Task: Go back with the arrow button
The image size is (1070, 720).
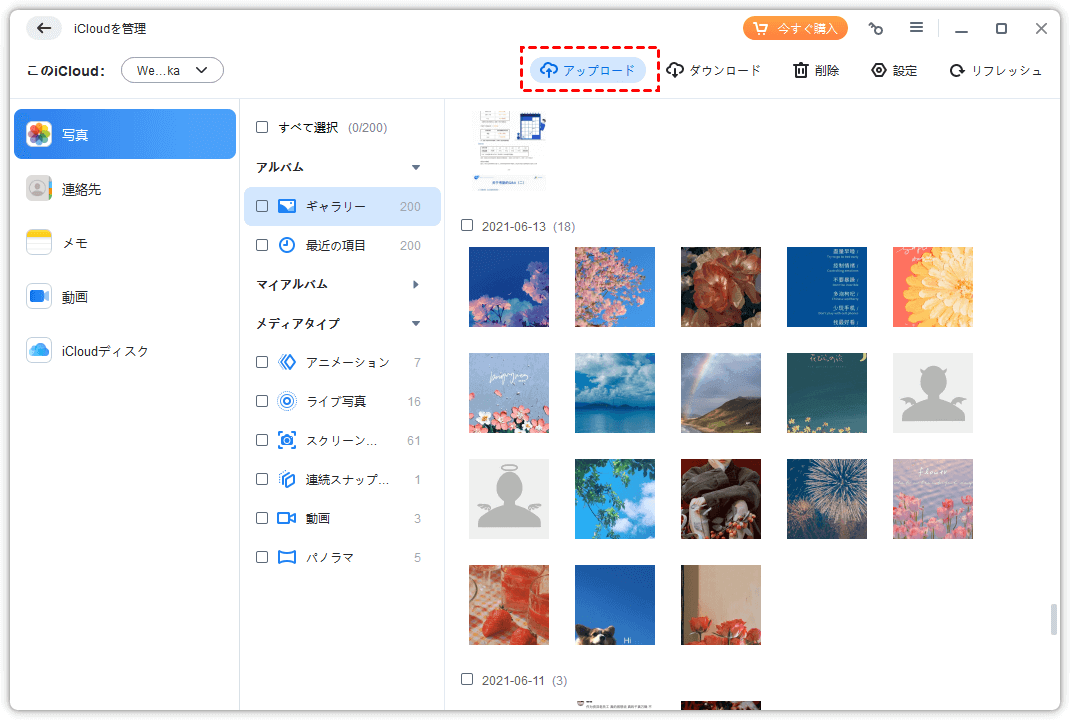Action: [44, 28]
